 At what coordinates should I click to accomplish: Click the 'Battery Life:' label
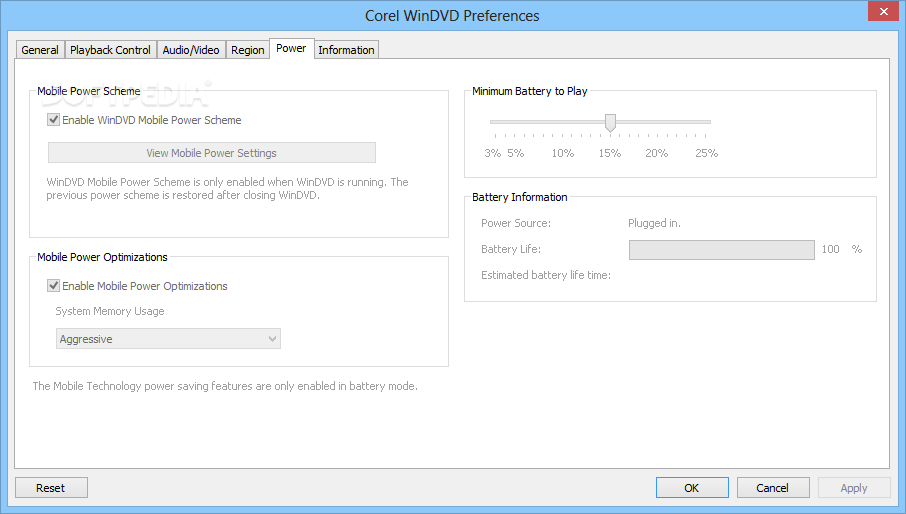511,249
